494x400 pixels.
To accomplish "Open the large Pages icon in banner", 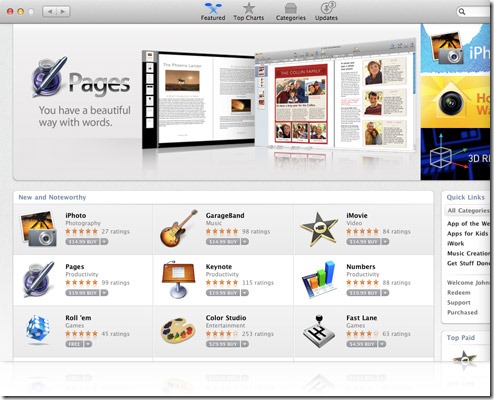I will (x=49, y=77).
